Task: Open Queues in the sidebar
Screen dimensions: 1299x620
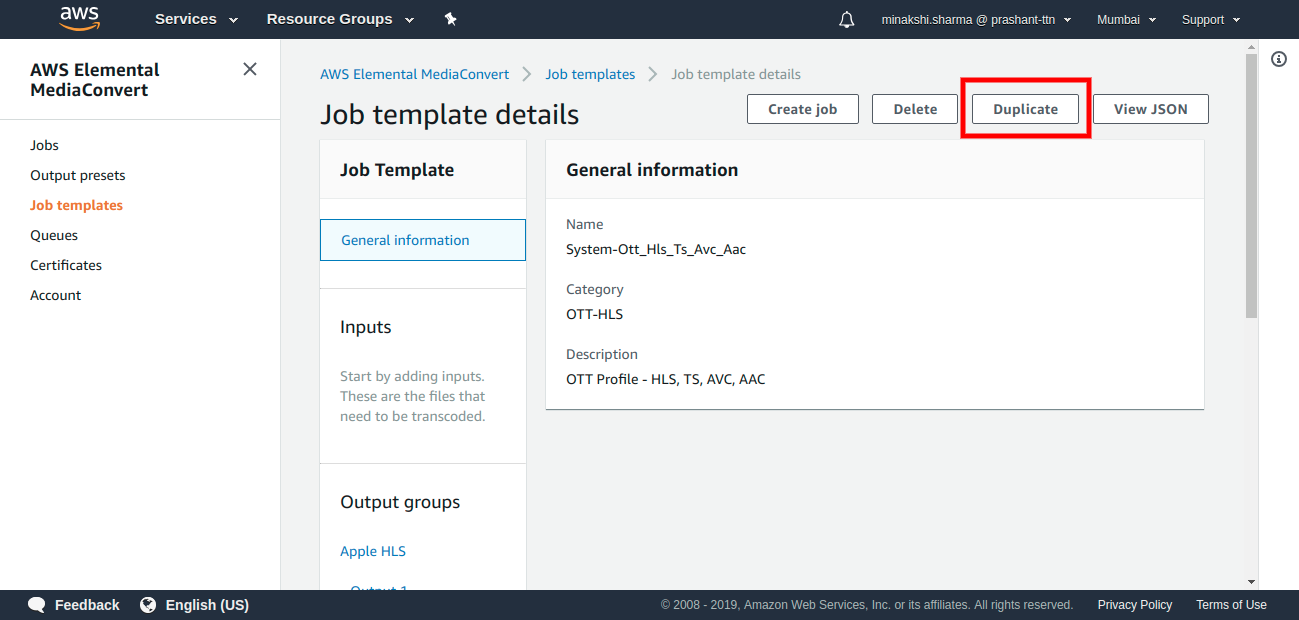Action: pyautogui.click(x=54, y=235)
